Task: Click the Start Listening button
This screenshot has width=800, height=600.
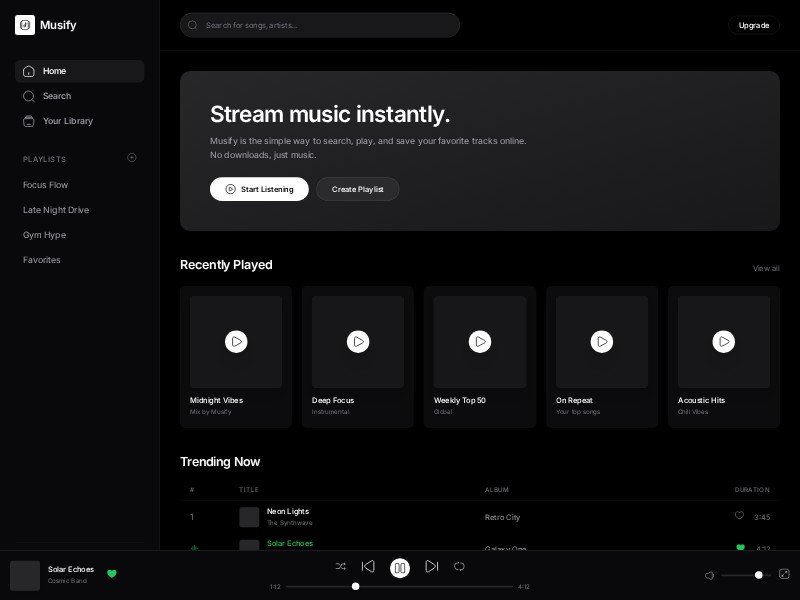Action: coord(259,189)
